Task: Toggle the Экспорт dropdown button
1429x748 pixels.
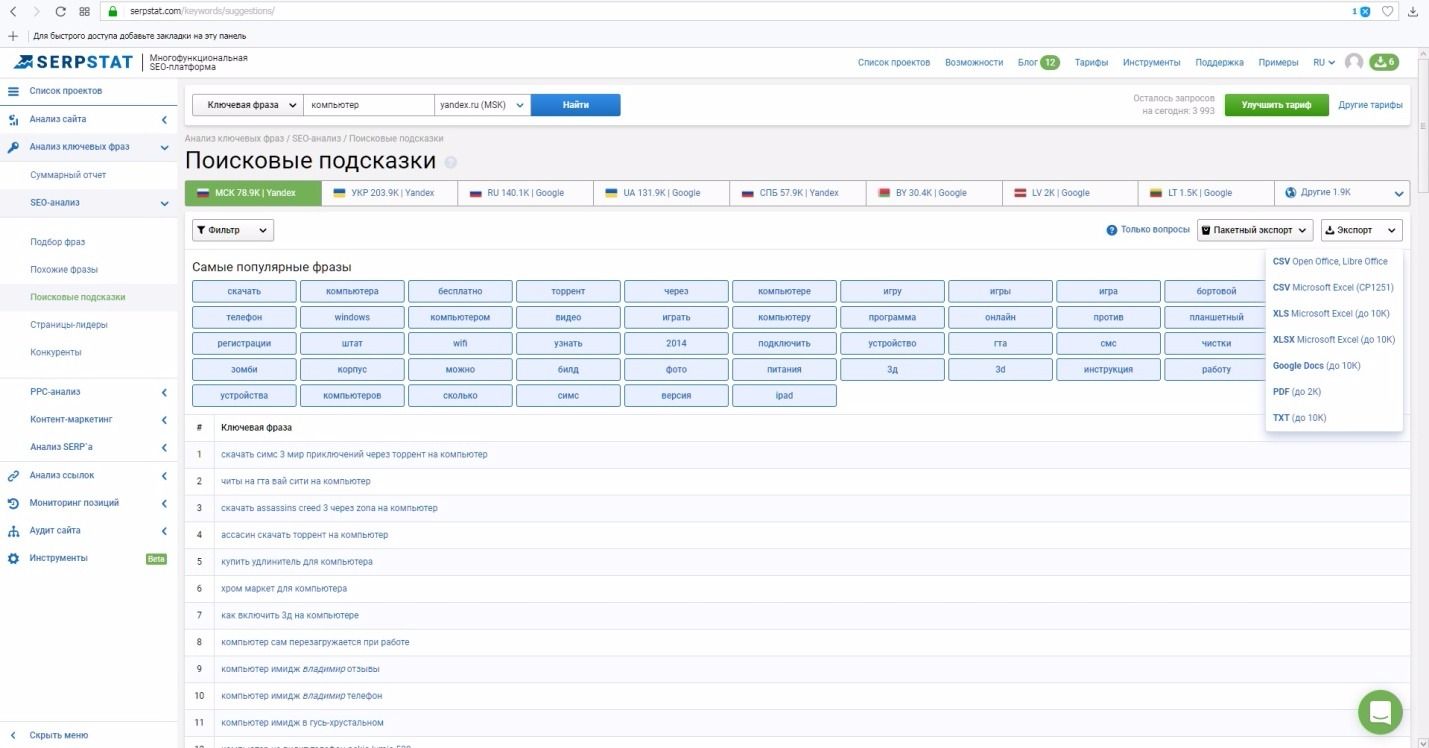Action: tap(1361, 230)
